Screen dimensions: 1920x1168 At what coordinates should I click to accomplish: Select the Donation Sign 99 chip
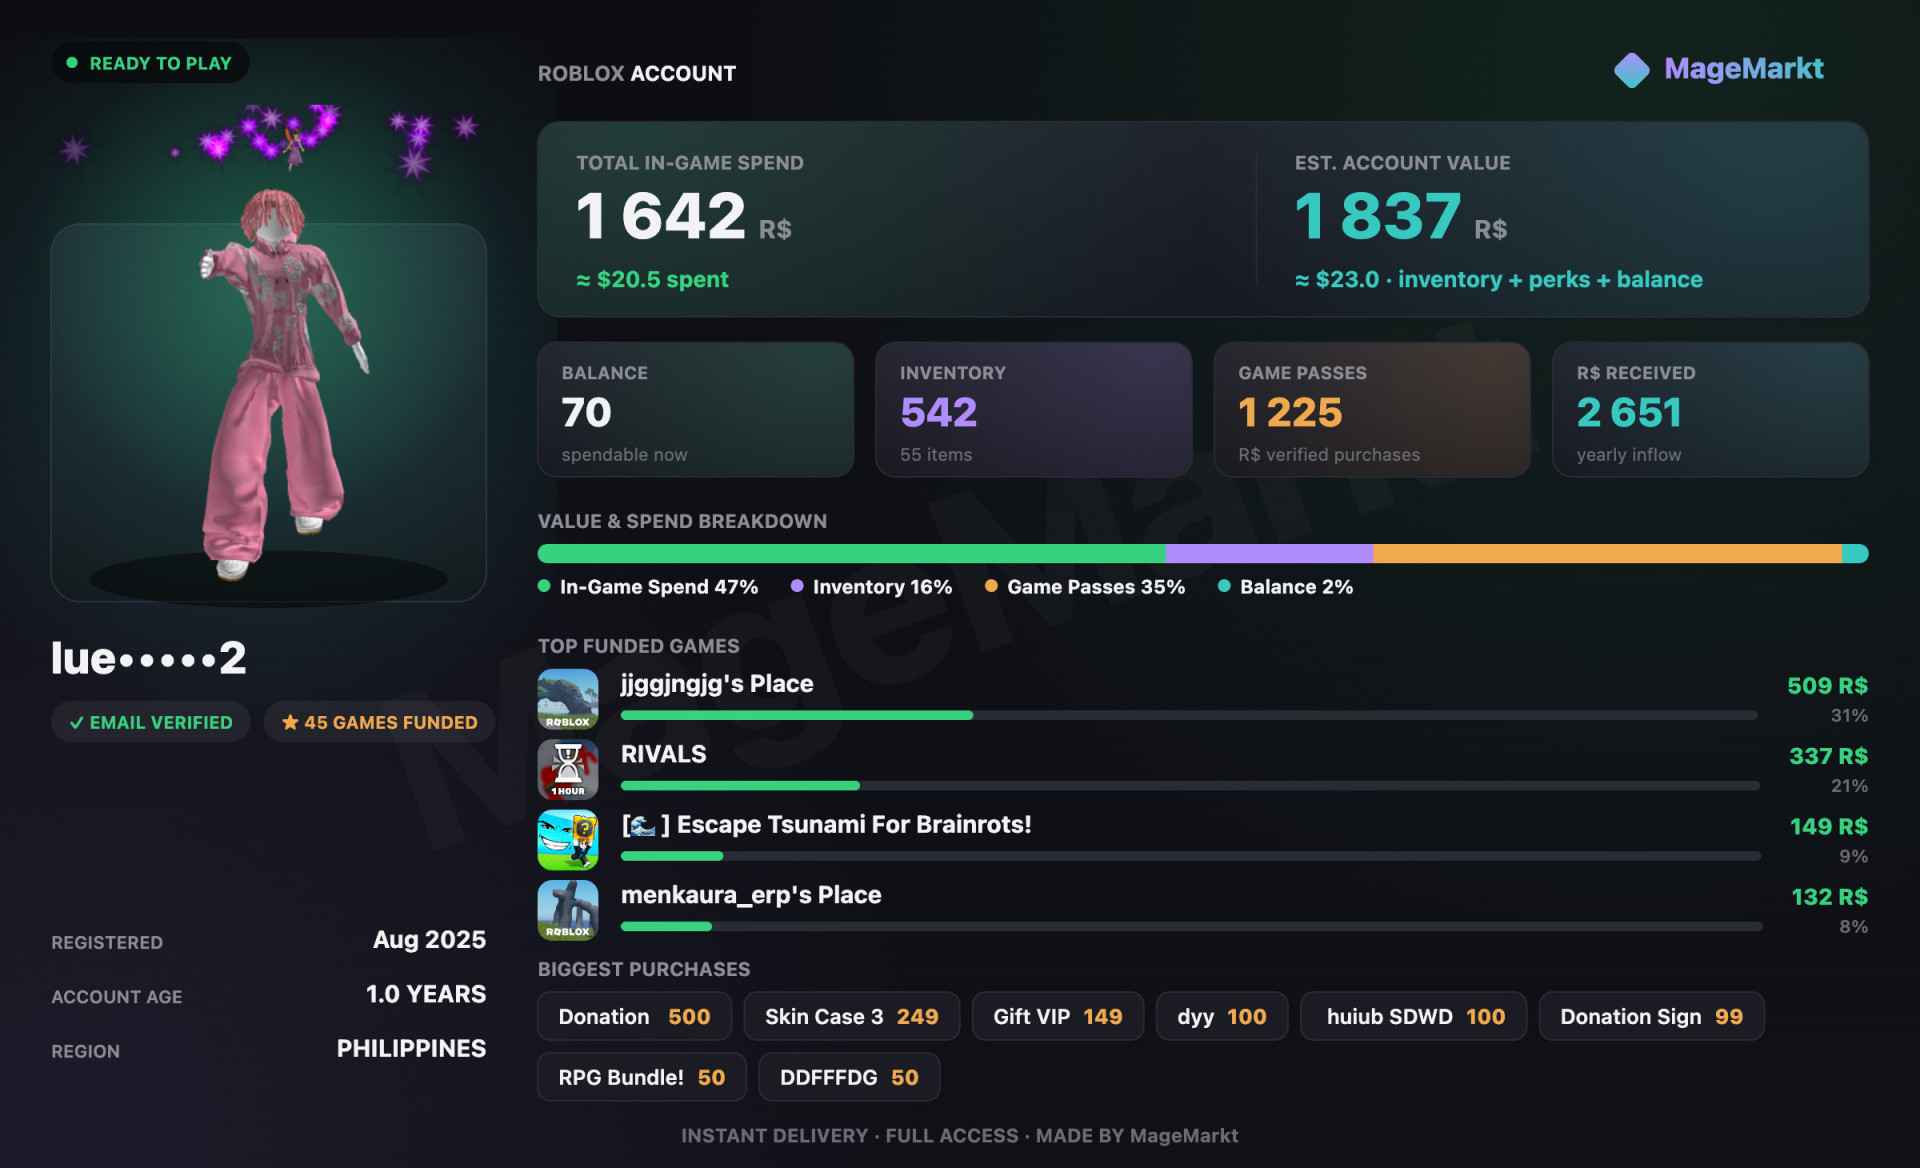click(x=1651, y=1017)
